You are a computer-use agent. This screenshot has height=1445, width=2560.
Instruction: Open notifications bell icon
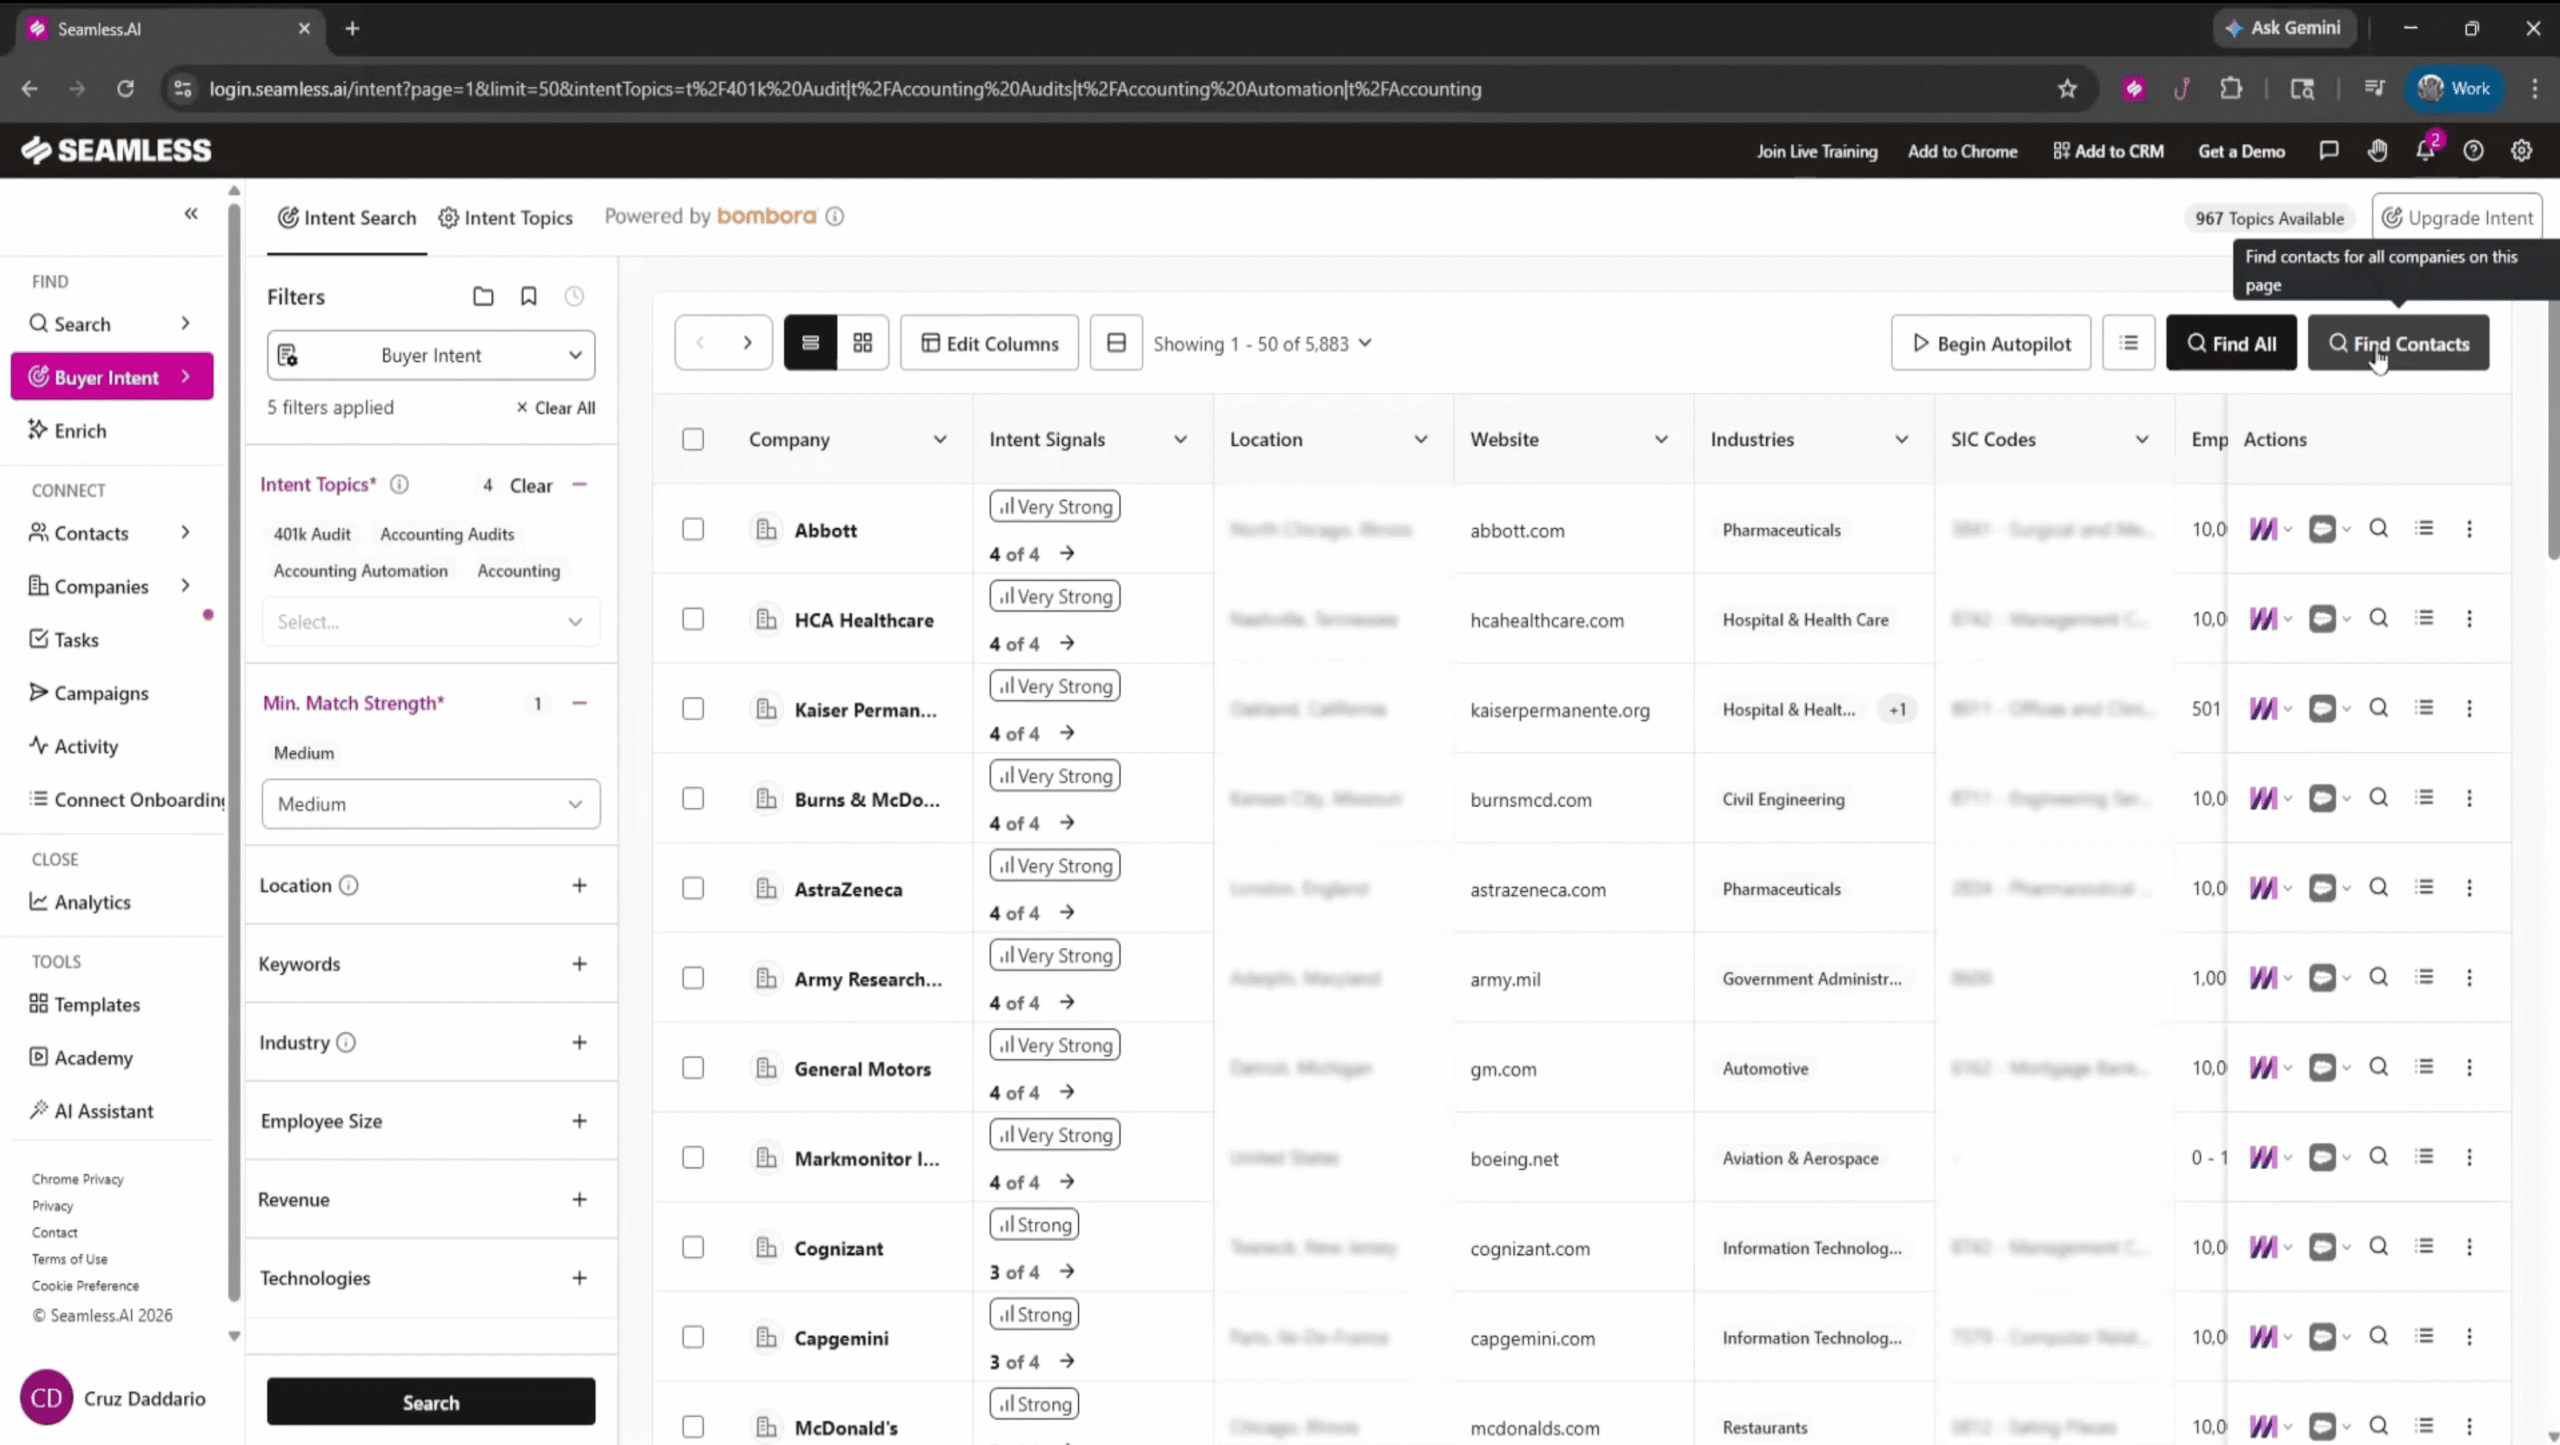(2425, 150)
